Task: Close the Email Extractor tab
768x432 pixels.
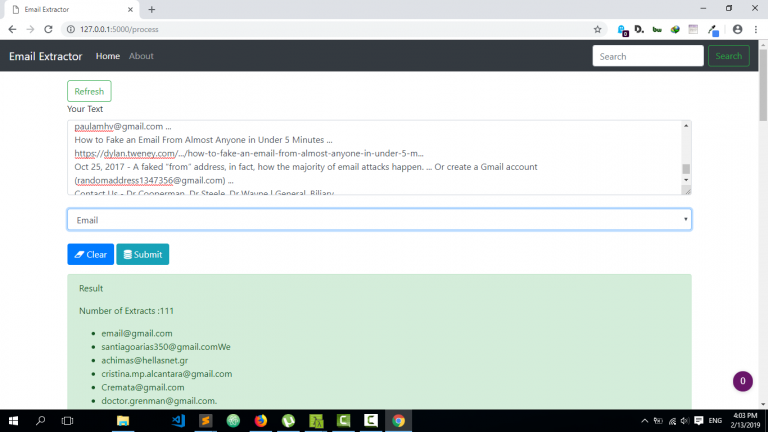Action: 130,9
